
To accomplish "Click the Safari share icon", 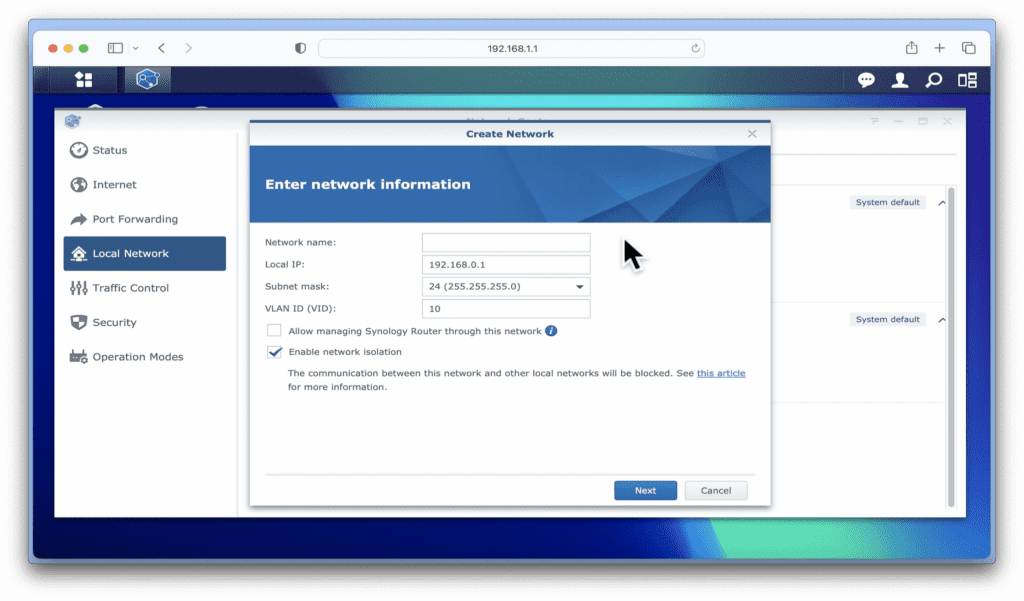I will (912, 48).
